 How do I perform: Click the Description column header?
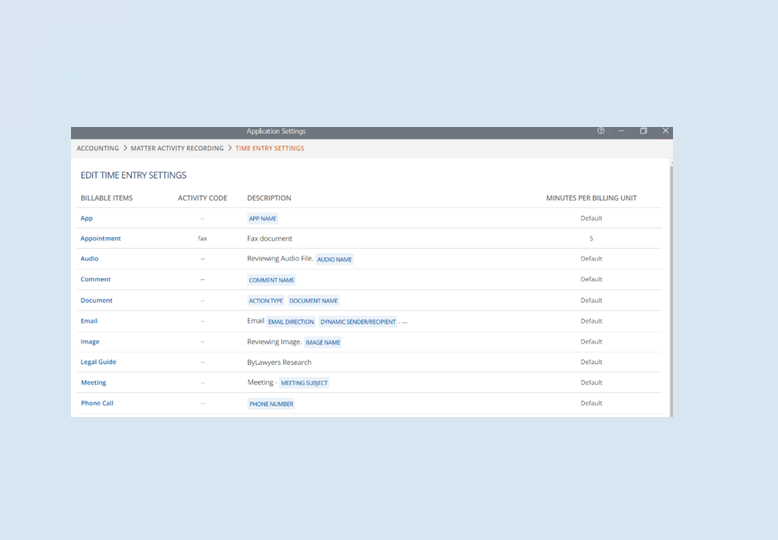[x=269, y=198]
